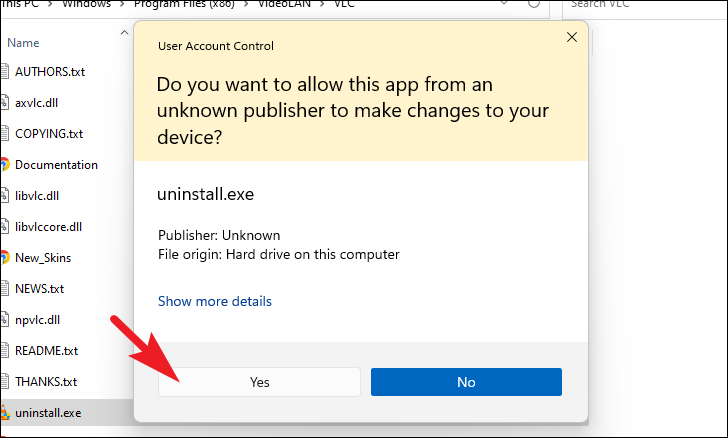This screenshot has height=438, width=728.
Task: Select the Documentation shortcut file
Action: (x=56, y=165)
